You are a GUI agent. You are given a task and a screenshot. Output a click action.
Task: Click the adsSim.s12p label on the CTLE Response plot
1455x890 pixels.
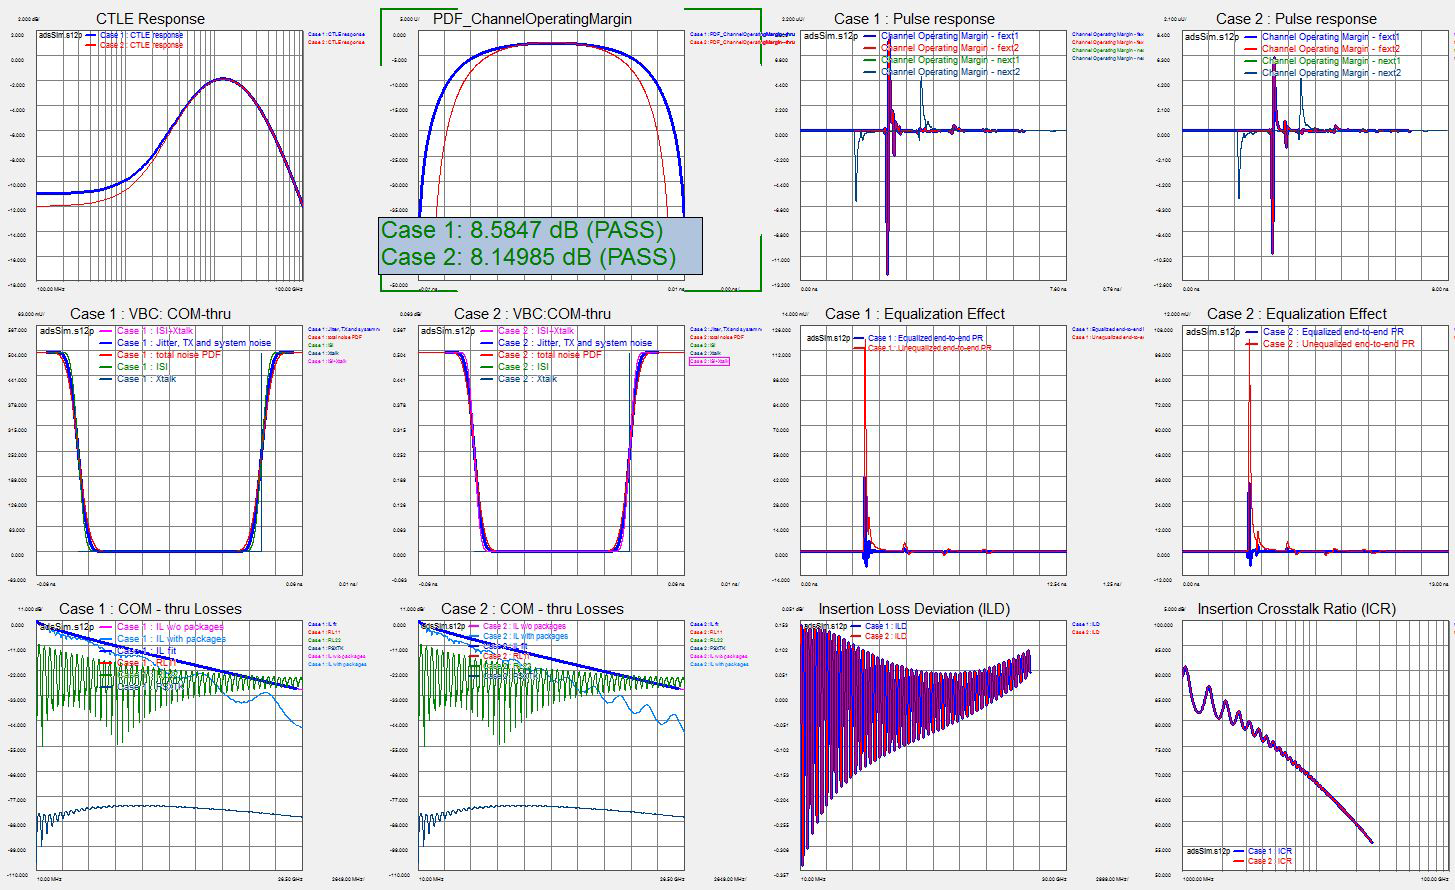pyautogui.click(x=57, y=35)
